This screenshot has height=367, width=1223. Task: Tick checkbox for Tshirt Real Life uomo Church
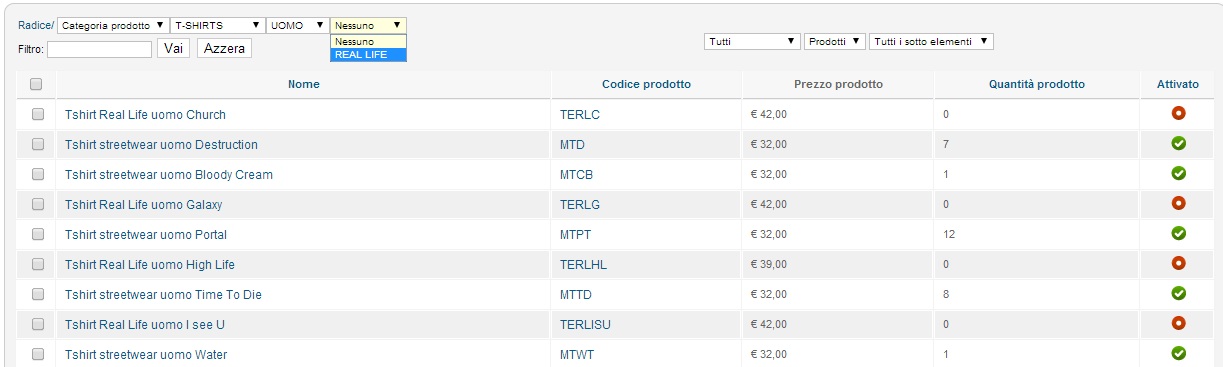pyautogui.click(x=38, y=114)
